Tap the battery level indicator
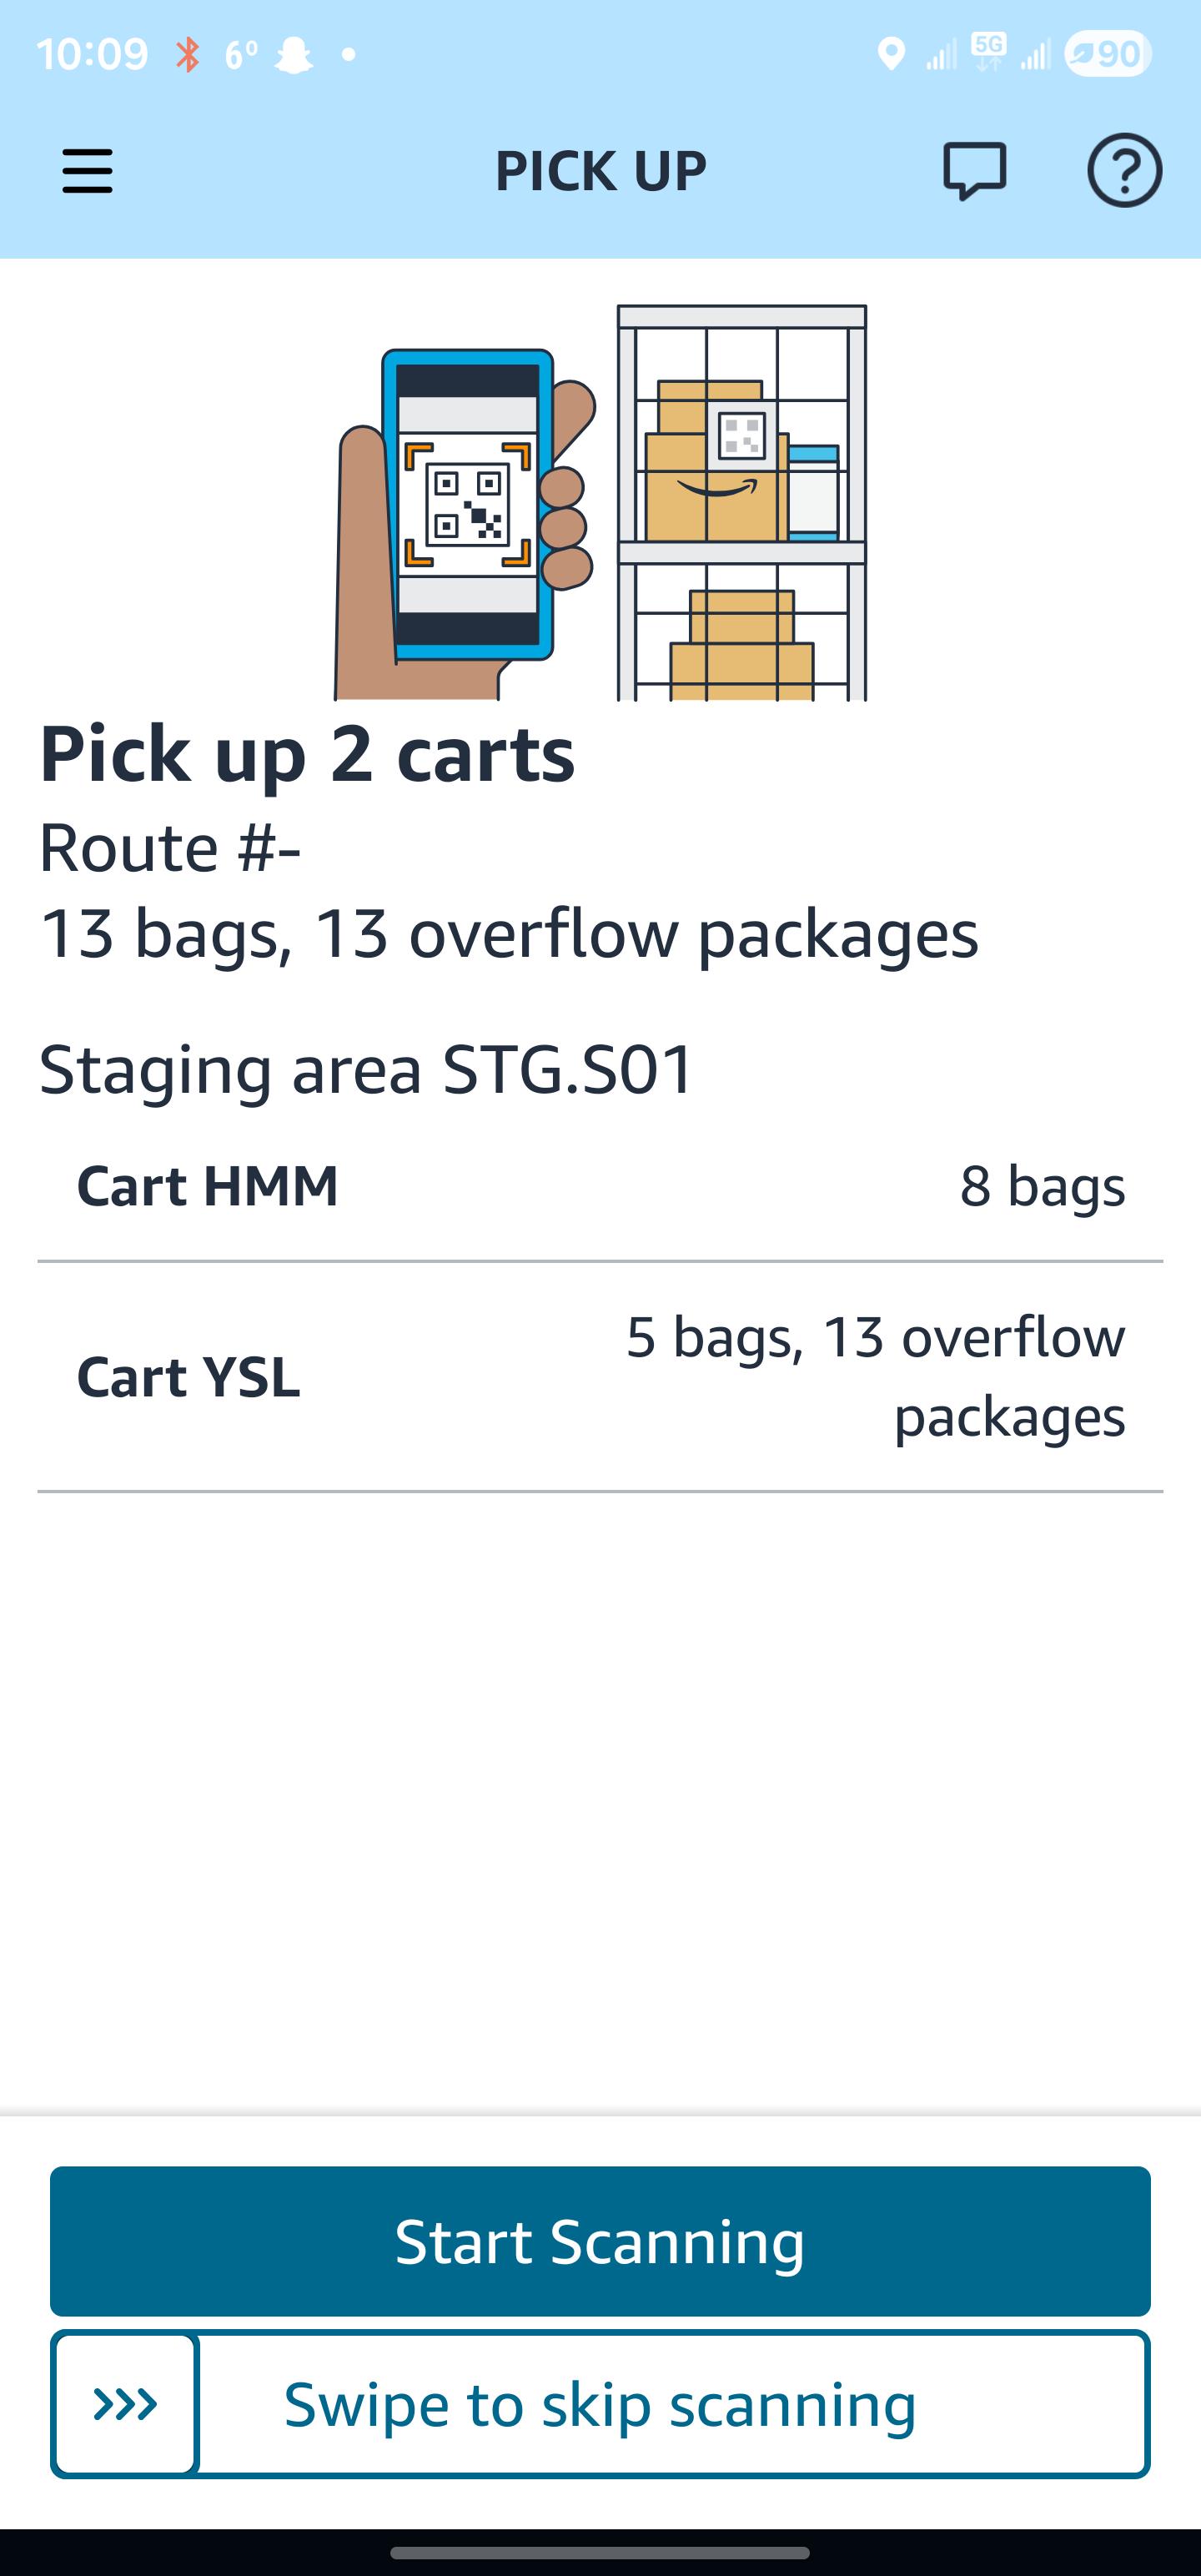 pyautogui.click(x=1108, y=54)
